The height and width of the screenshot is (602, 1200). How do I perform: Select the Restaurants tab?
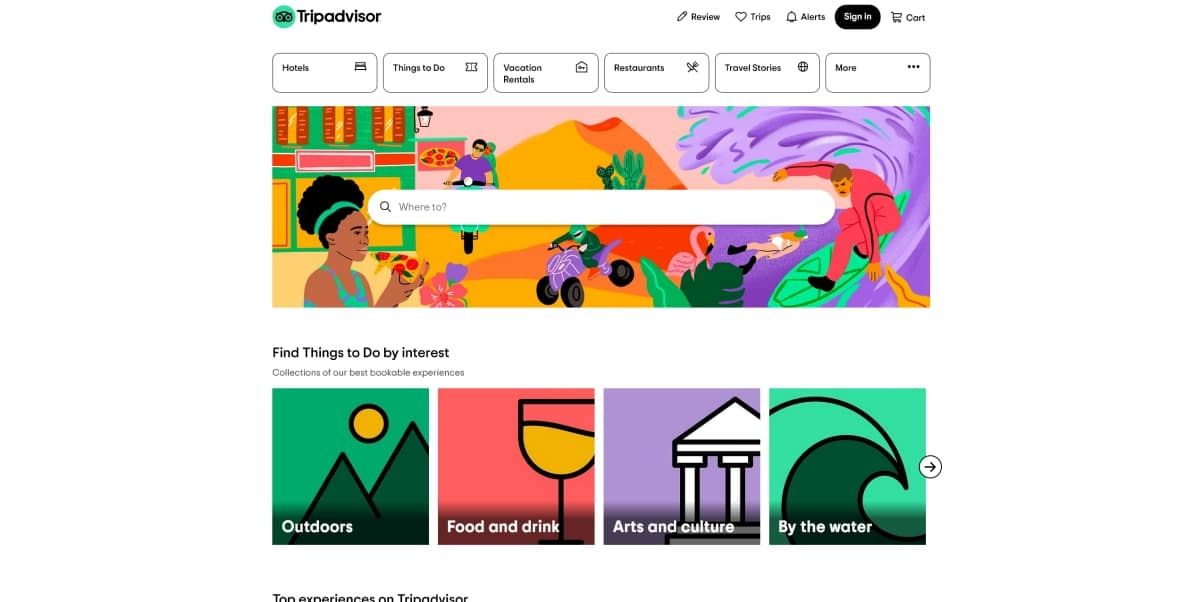656,73
